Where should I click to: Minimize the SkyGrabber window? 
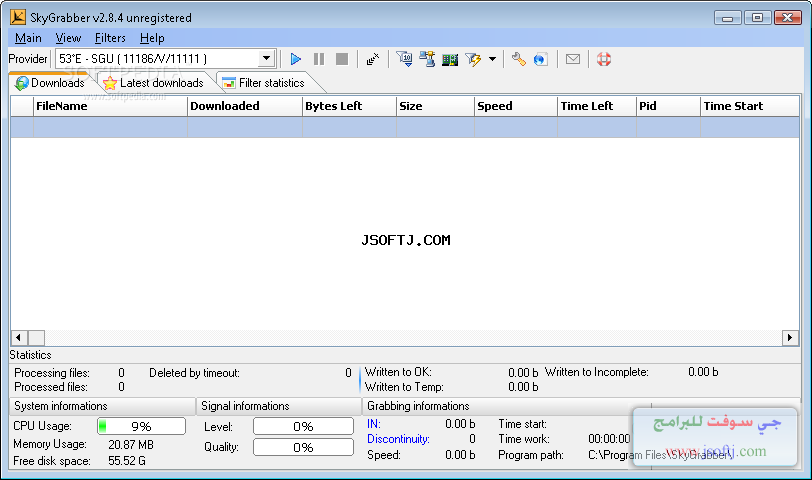[x=728, y=18]
